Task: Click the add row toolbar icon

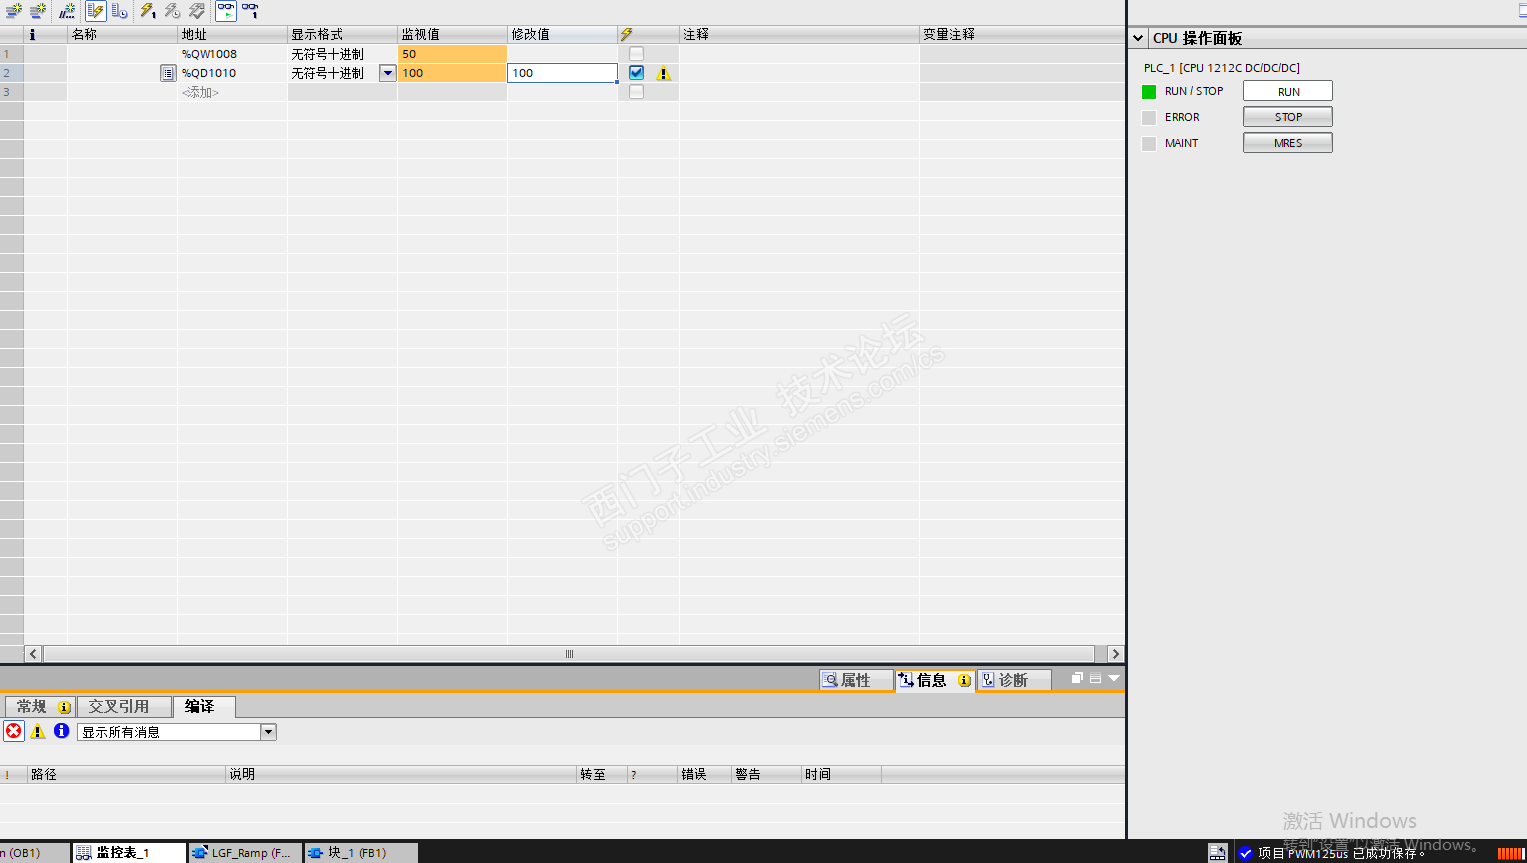Action: [38, 11]
